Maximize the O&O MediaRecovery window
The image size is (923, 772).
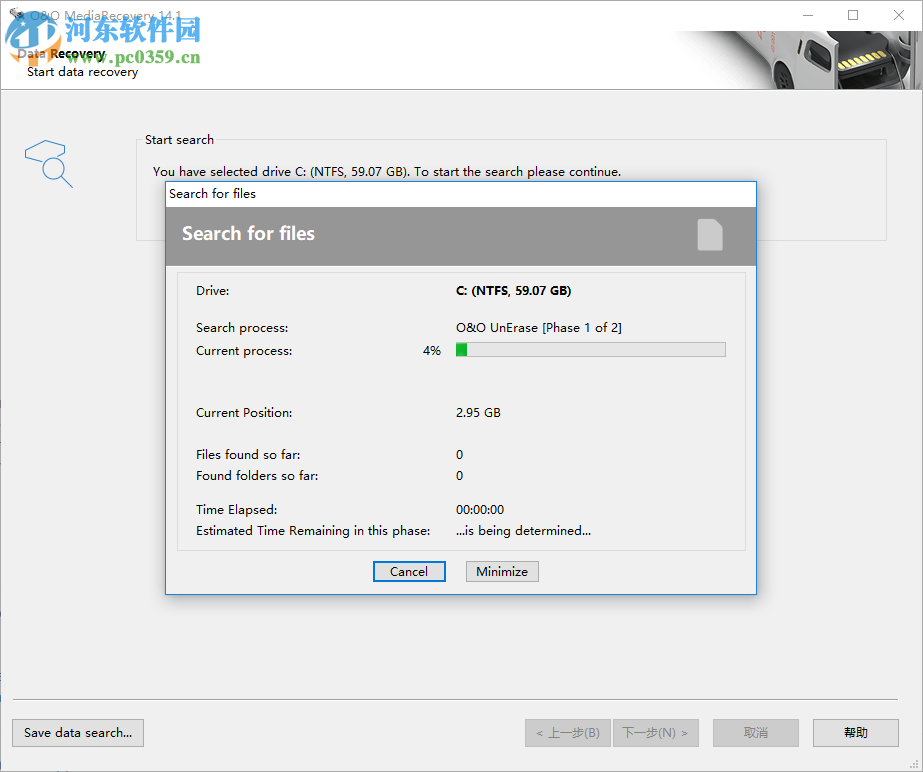point(853,15)
